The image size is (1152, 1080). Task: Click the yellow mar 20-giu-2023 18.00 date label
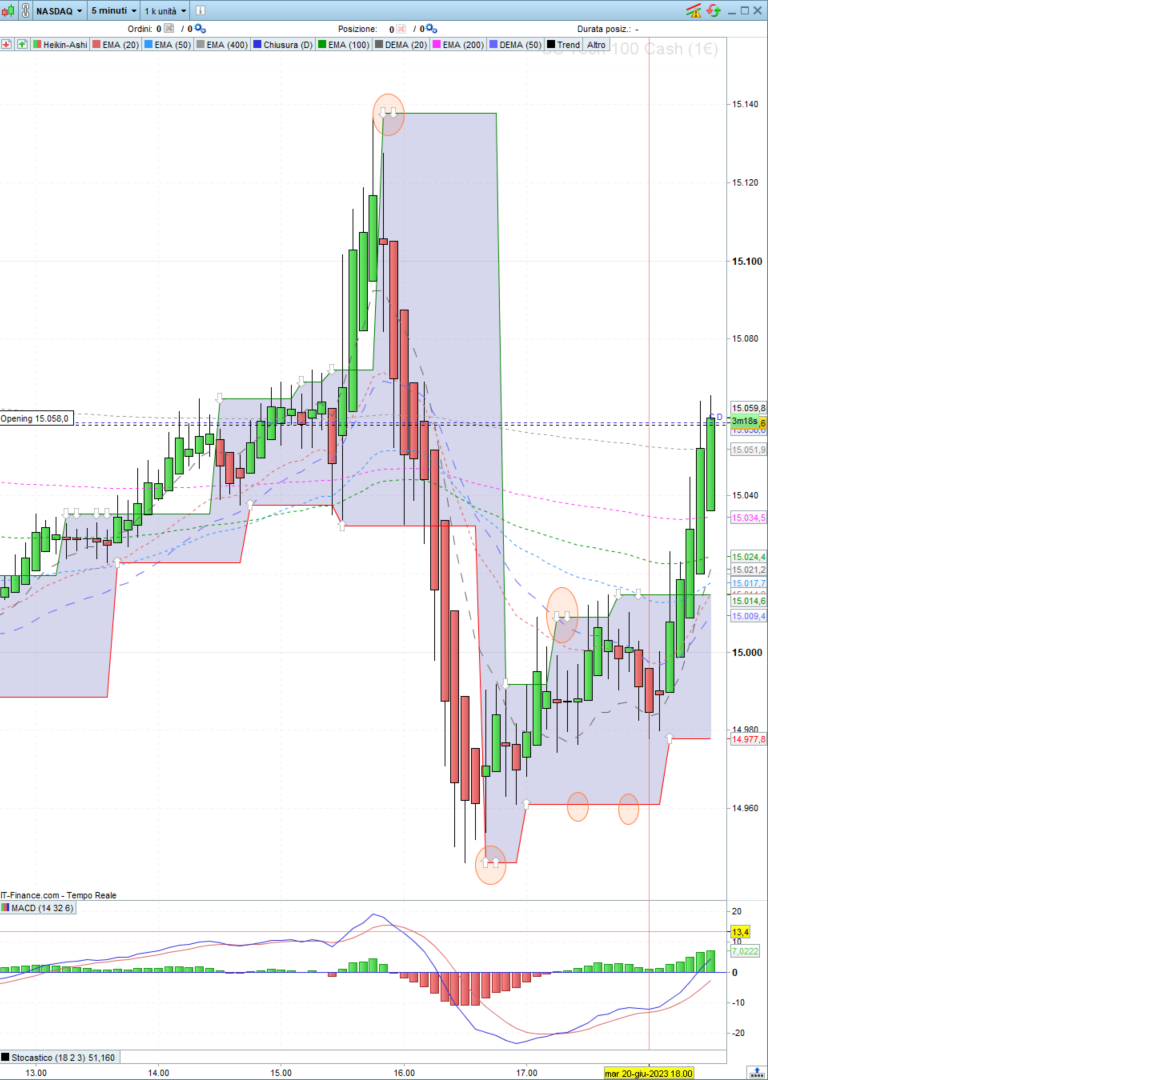pyautogui.click(x=649, y=1073)
